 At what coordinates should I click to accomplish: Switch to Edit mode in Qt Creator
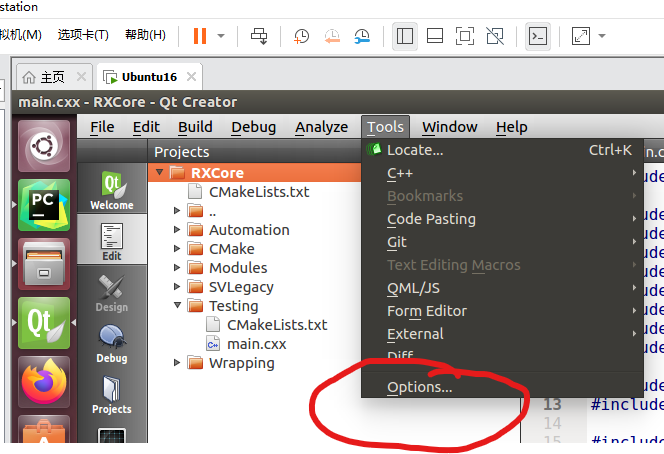pyautogui.click(x=112, y=240)
